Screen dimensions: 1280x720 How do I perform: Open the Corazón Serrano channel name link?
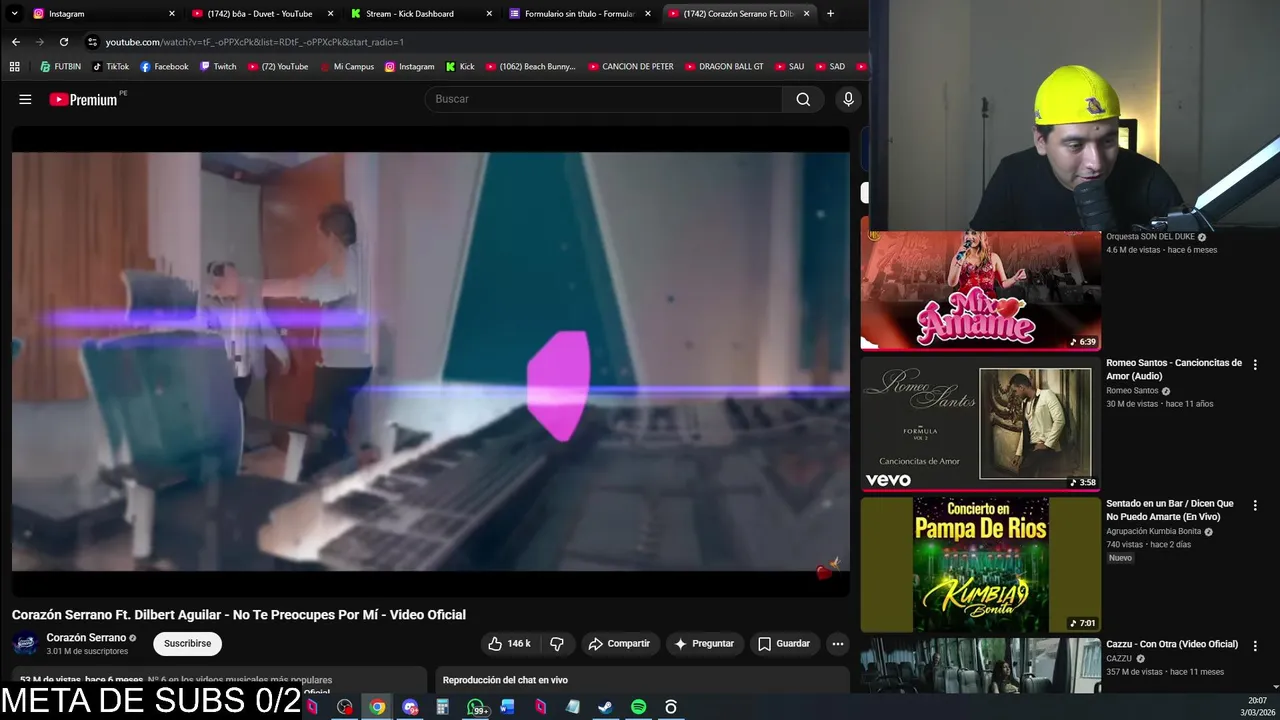pos(86,638)
